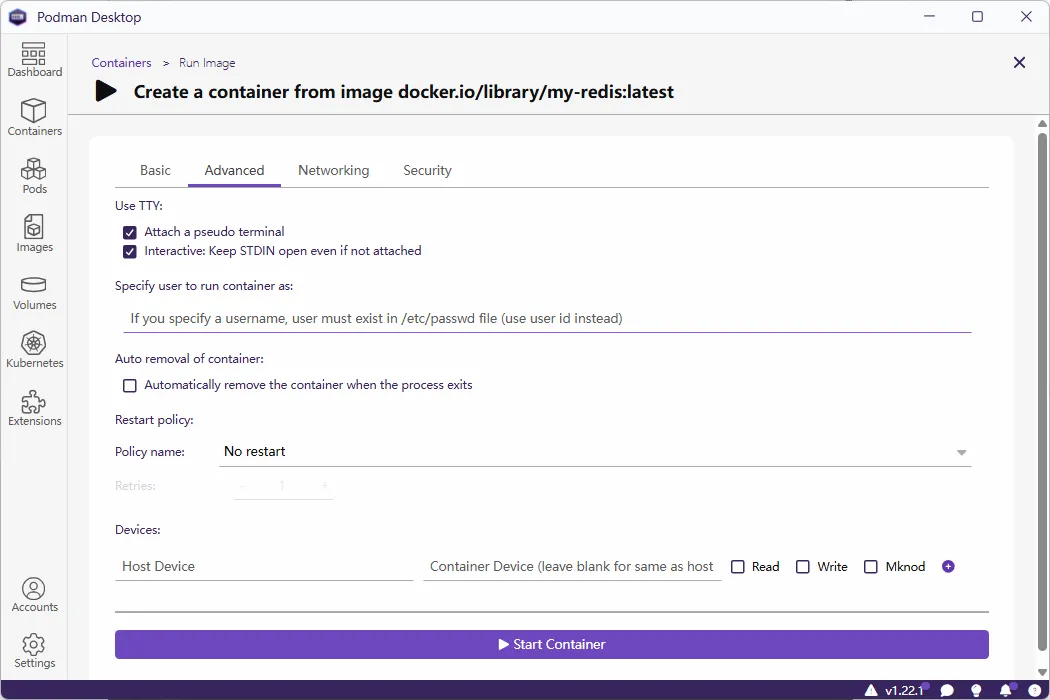The height and width of the screenshot is (700, 1050).
Task: Open the Basic tab
Action: pos(155,170)
